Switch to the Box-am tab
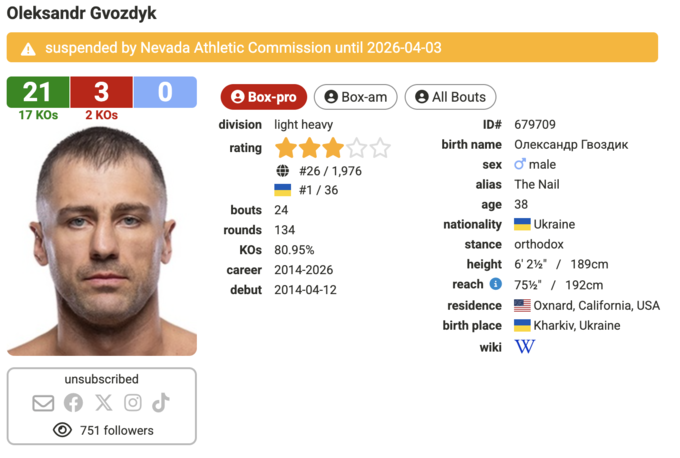The image size is (680, 458). pos(356,97)
